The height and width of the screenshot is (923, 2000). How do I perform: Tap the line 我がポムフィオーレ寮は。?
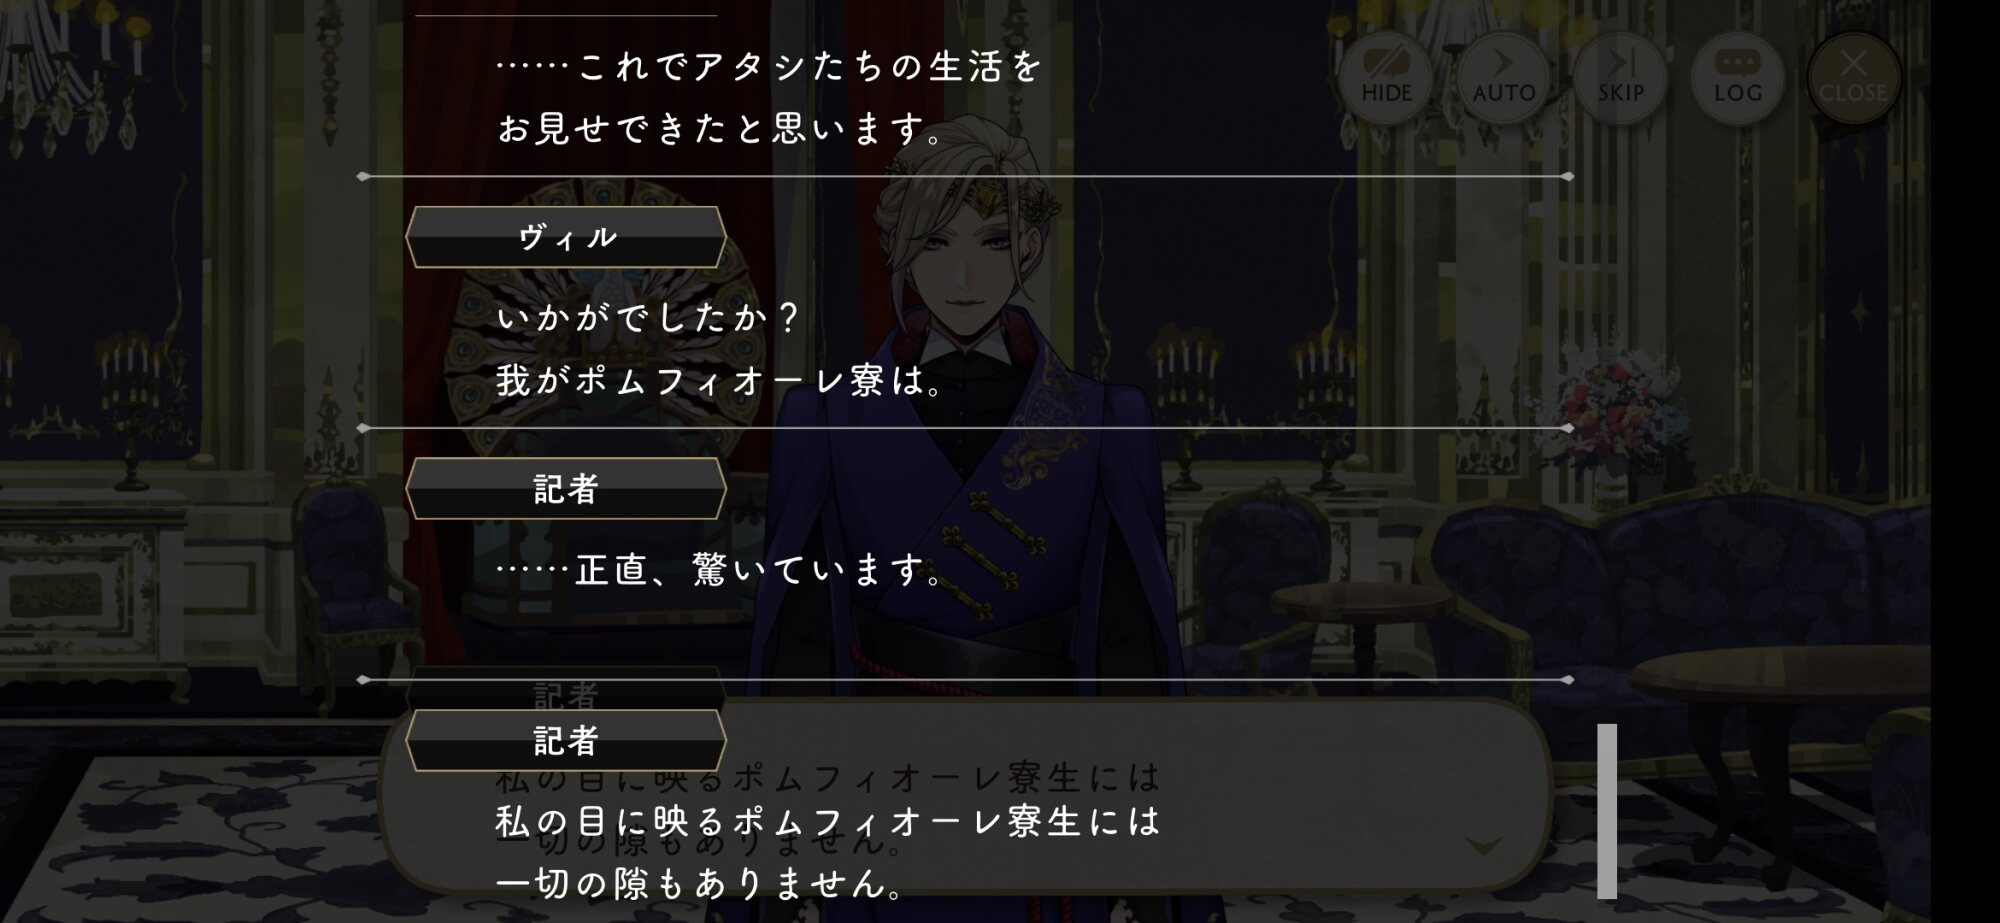pyautogui.click(x=721, y=381)
